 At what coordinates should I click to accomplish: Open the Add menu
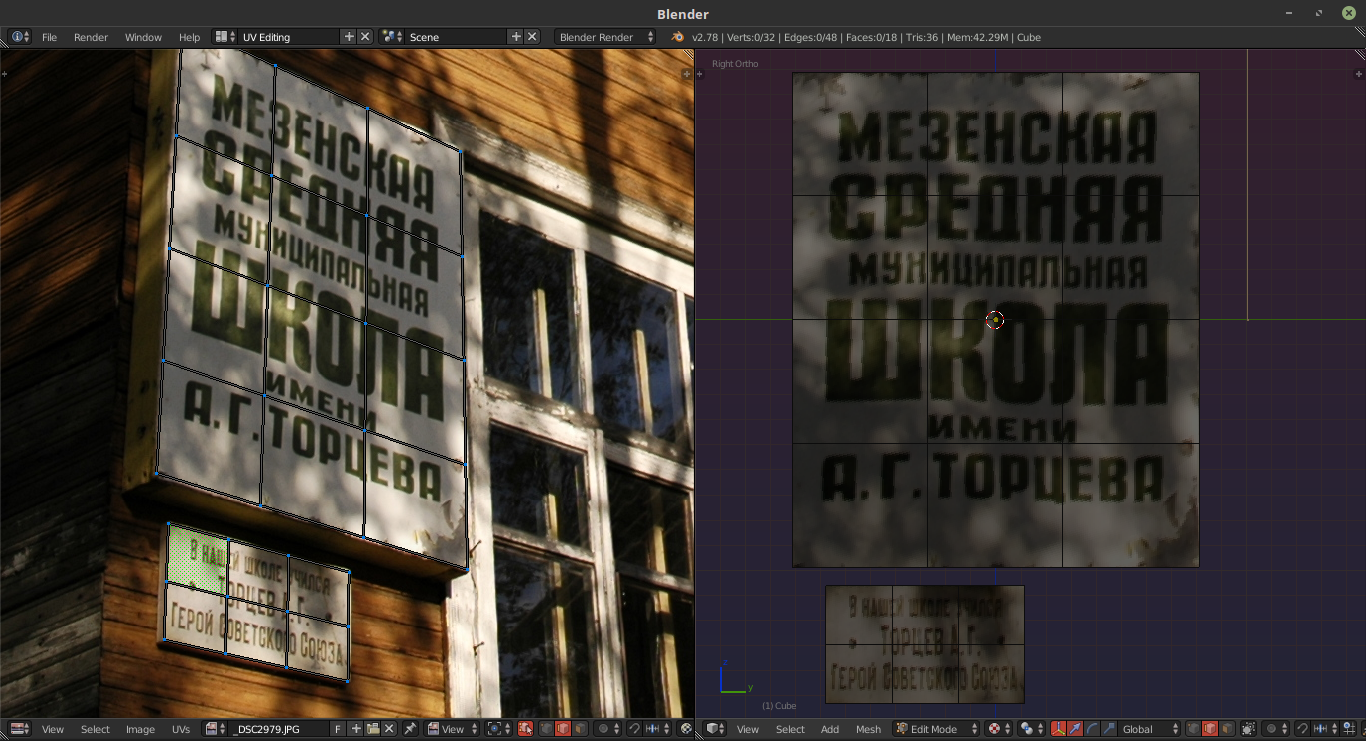click(830, 729)
